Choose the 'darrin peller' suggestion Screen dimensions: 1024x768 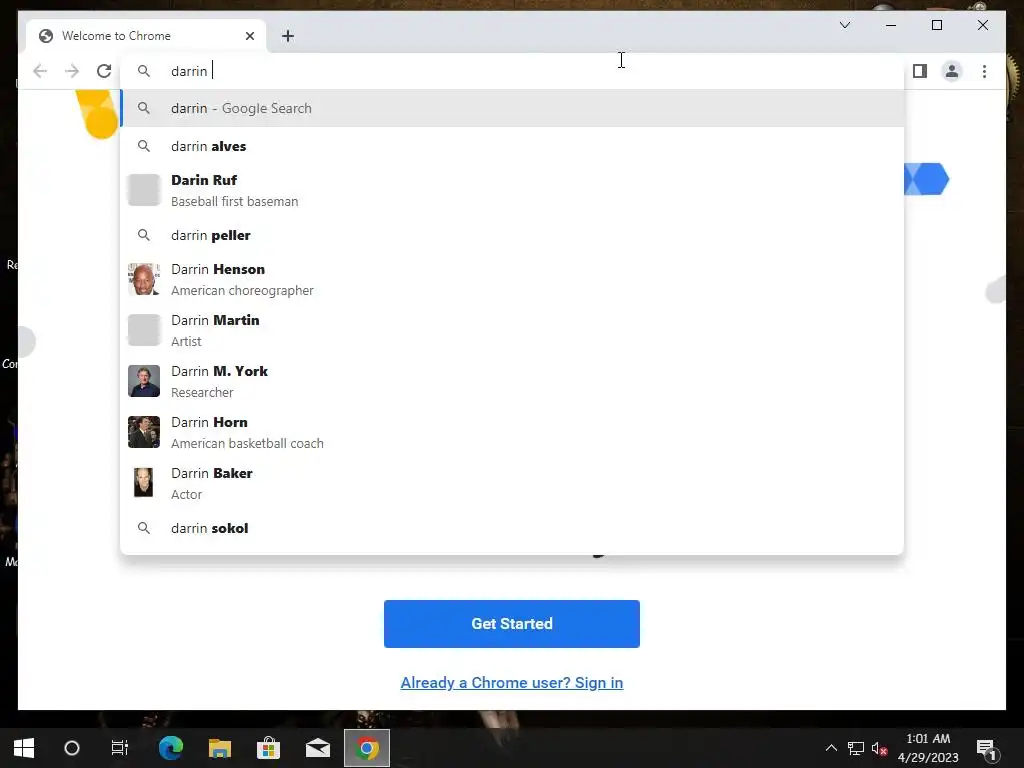[x=513, y=235]
